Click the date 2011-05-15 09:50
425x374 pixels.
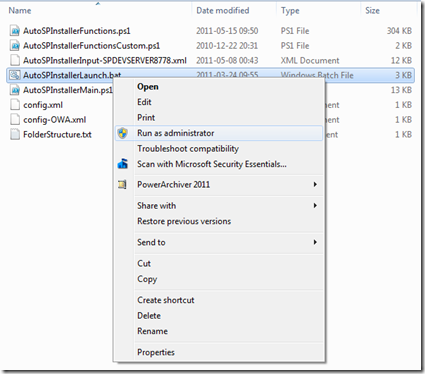pos(227,31)
